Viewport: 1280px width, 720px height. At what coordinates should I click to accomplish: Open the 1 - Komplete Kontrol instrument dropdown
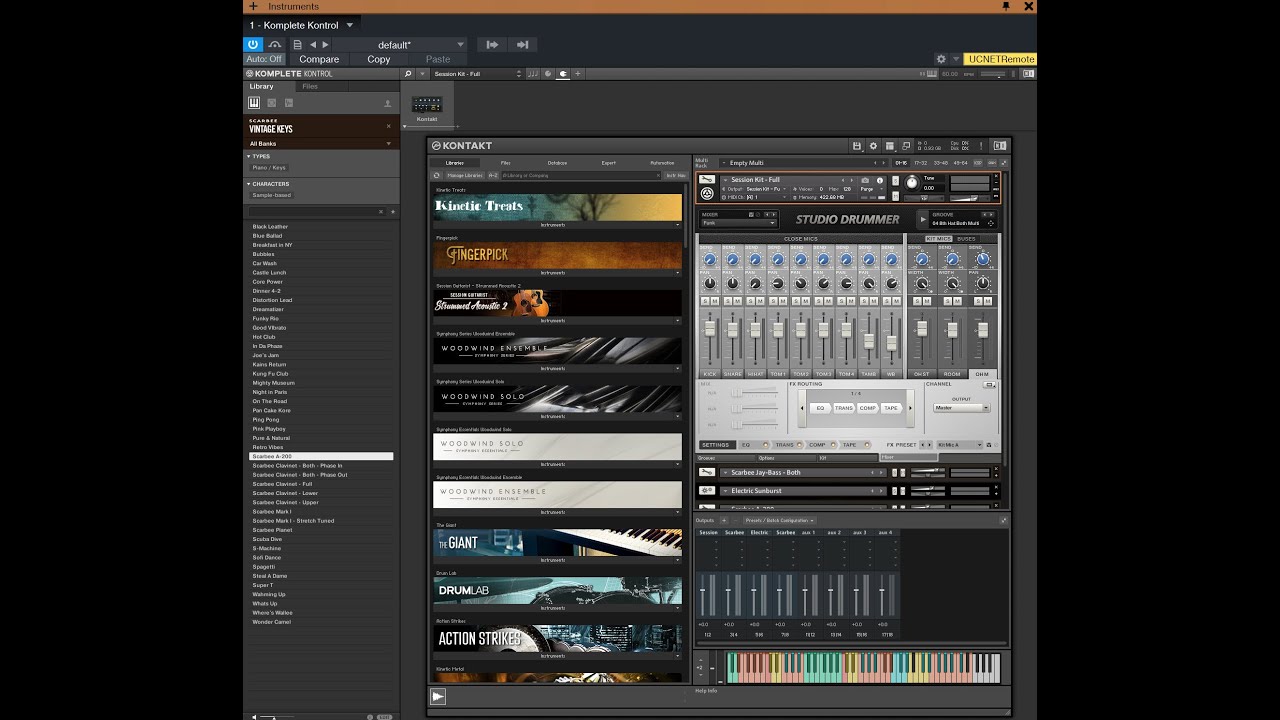coord(301,25)
